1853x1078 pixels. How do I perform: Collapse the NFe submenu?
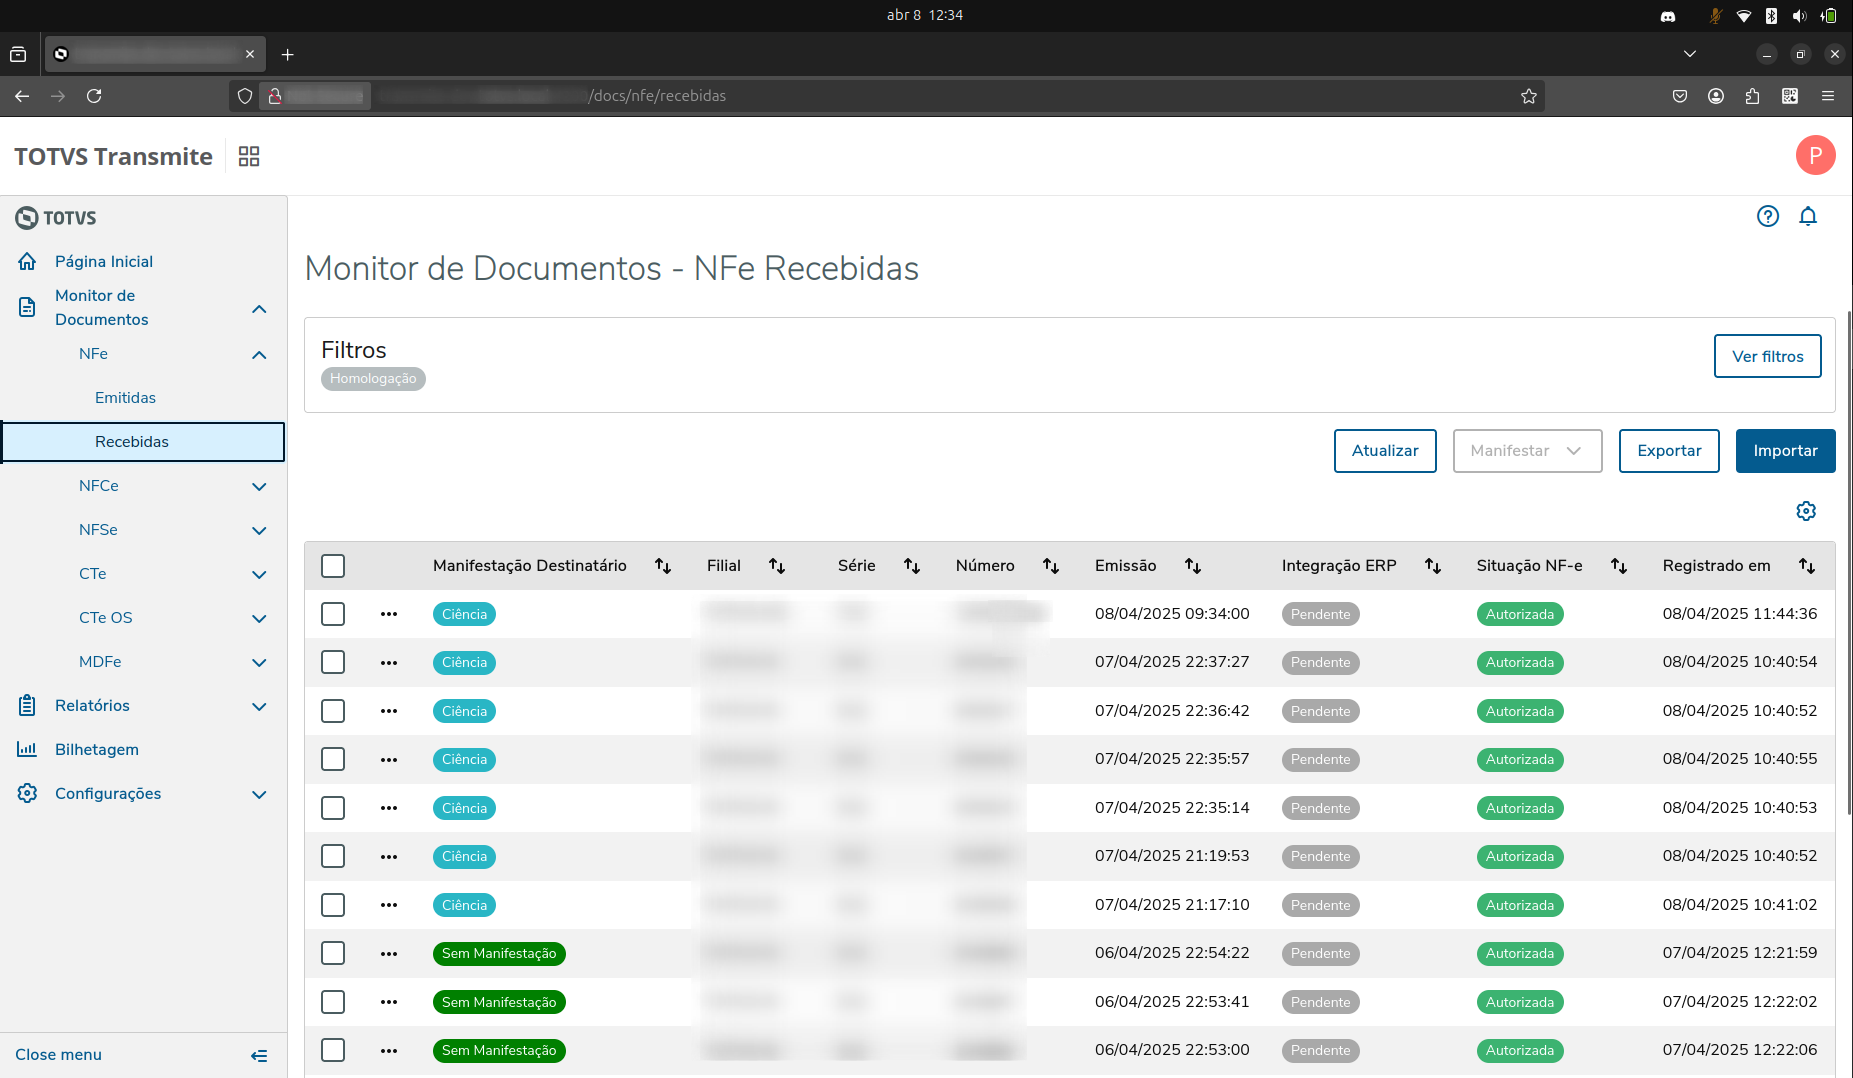tap(259, 355)
